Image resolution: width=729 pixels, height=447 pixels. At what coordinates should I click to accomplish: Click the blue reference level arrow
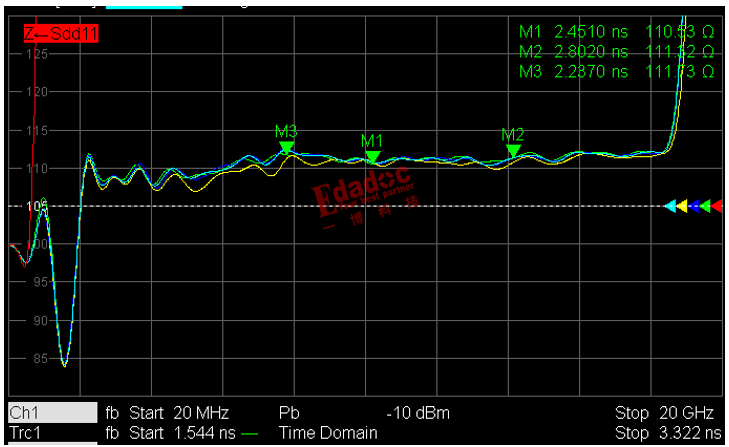click(x=694, y=206)
